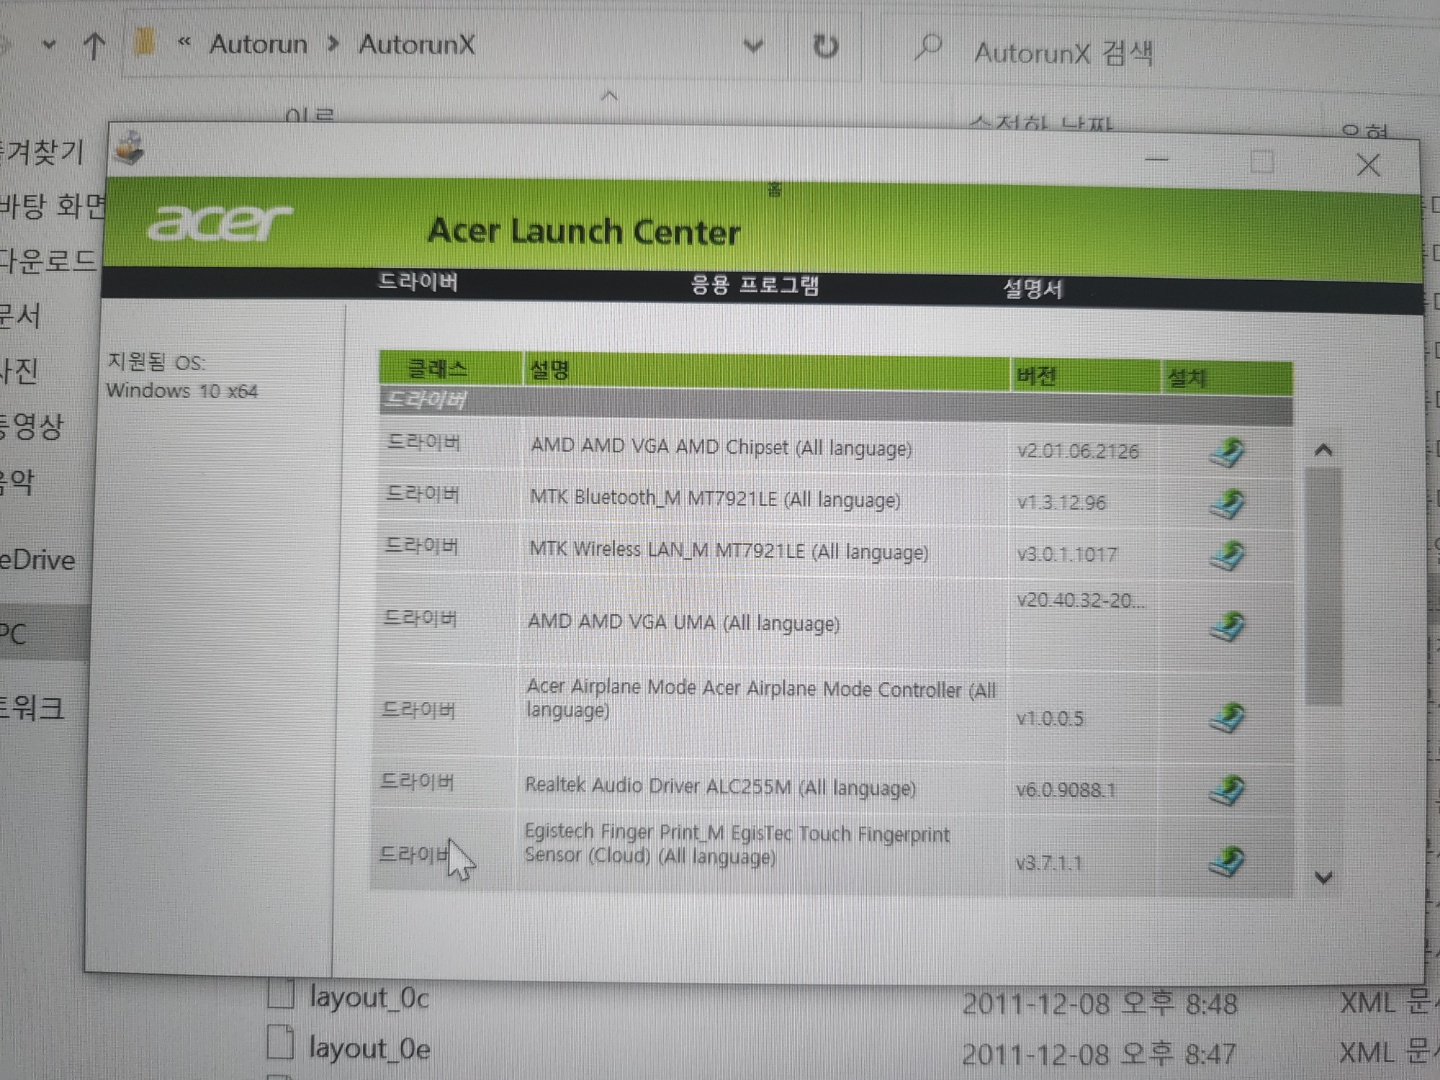
Task: Select layout_0c file in File Explorer
Action: [369, 998]
